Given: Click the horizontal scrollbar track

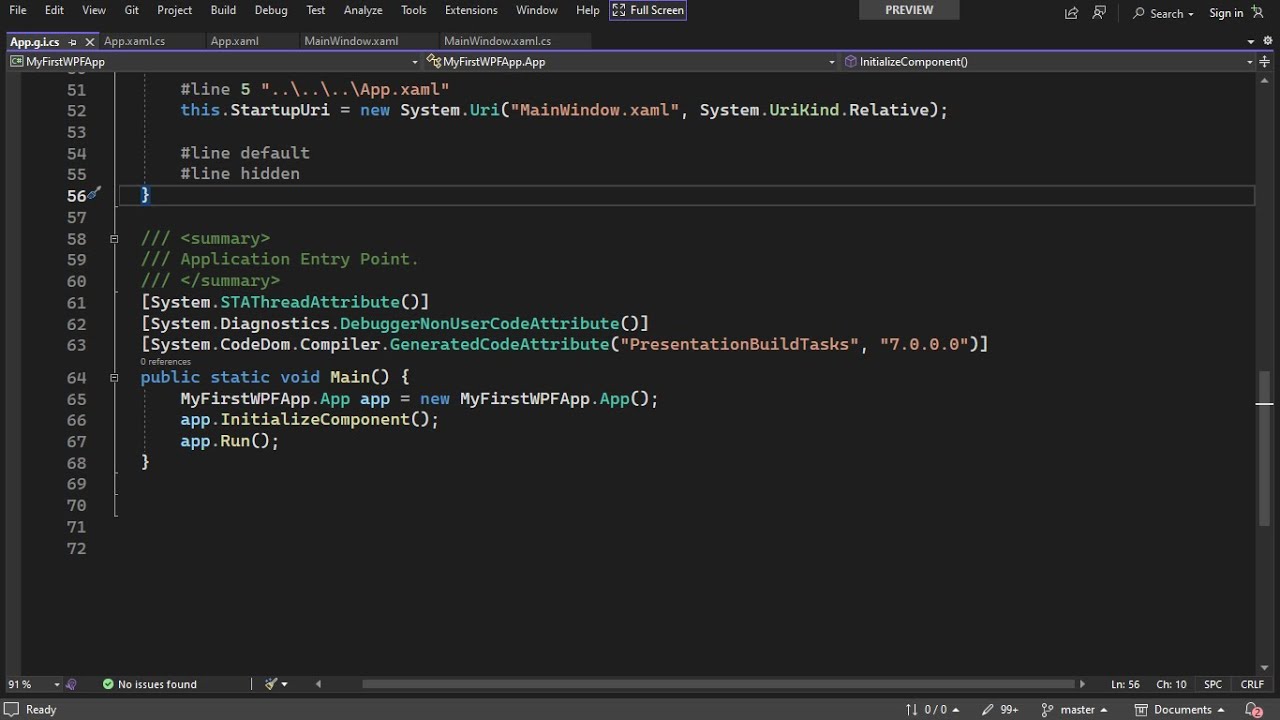Looking at the screenshot, I should coord(700,684).
